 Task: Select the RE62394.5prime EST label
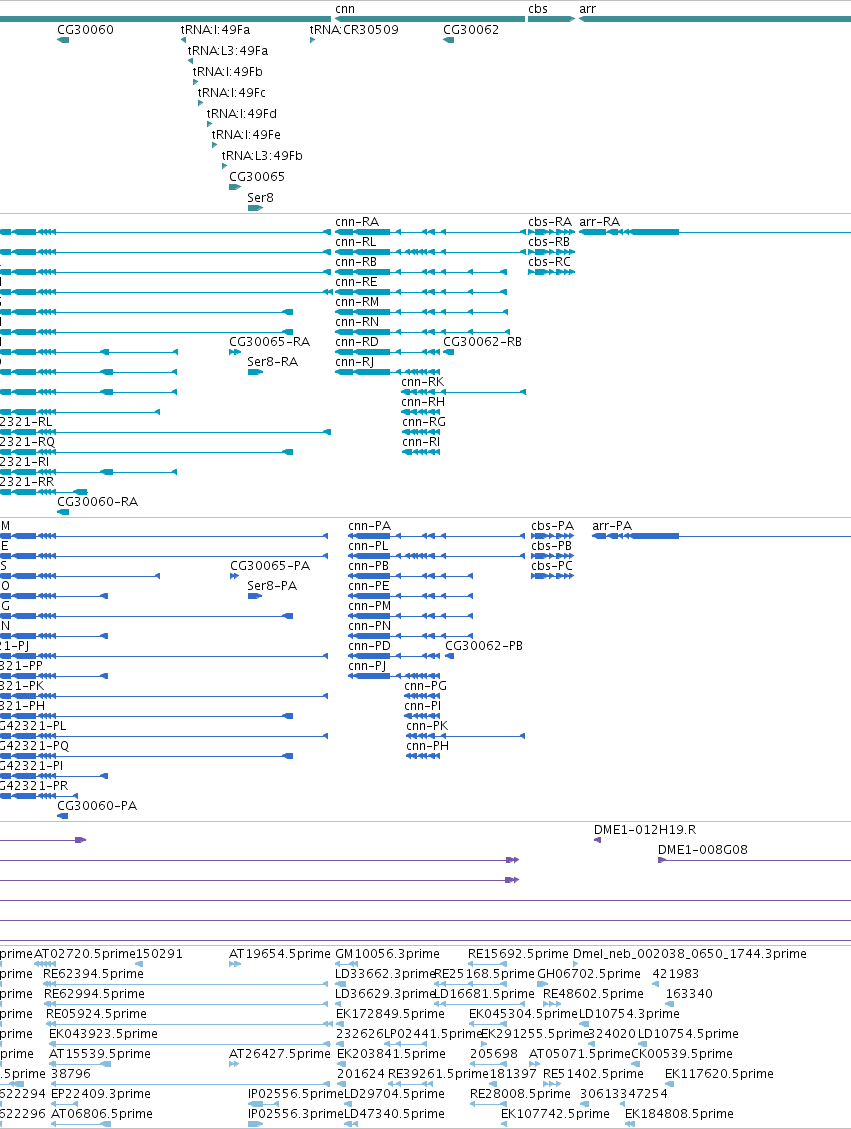[x=94, y=973]
